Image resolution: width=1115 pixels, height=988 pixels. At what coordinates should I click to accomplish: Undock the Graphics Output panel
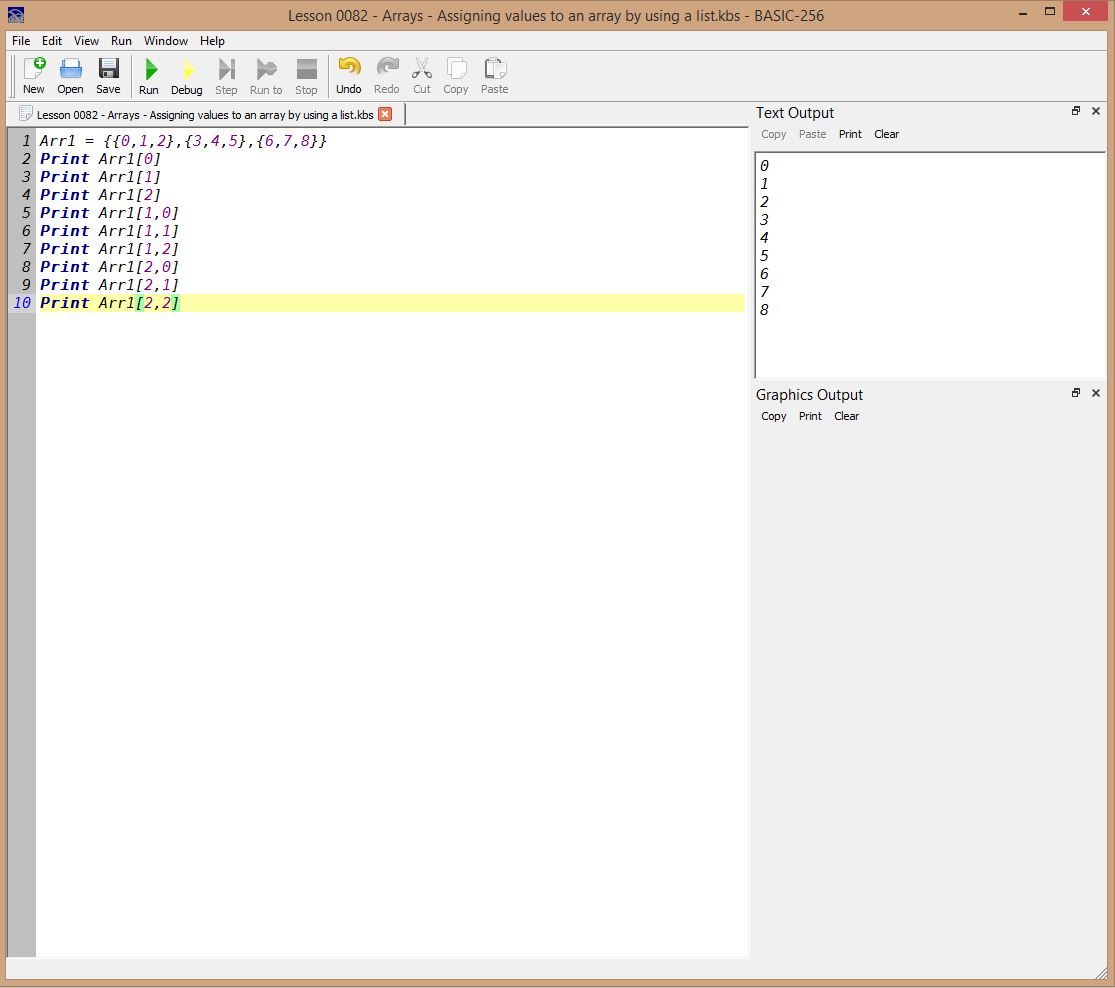coord(1076,393)
